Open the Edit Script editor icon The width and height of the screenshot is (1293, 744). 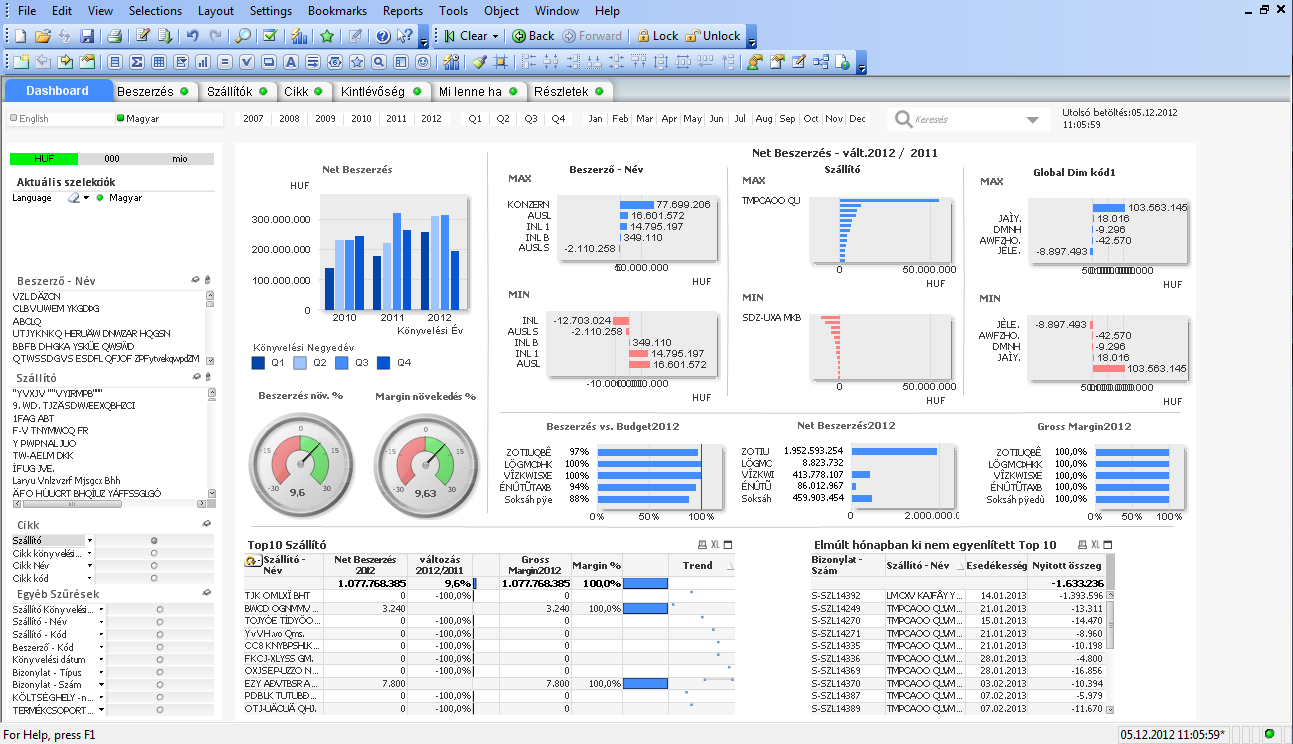pyautogui.click(x=143, y=36)
